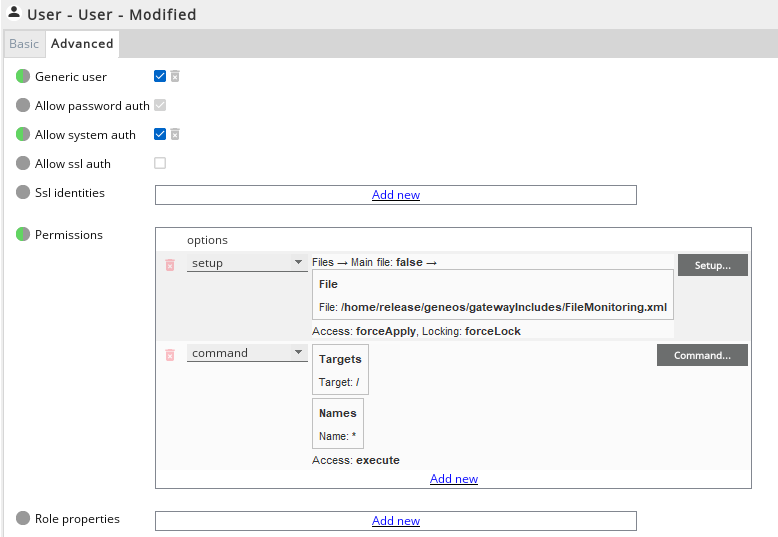
Task: Toggle the Allow system auth checkbox
Action: [x=160, y=134]
